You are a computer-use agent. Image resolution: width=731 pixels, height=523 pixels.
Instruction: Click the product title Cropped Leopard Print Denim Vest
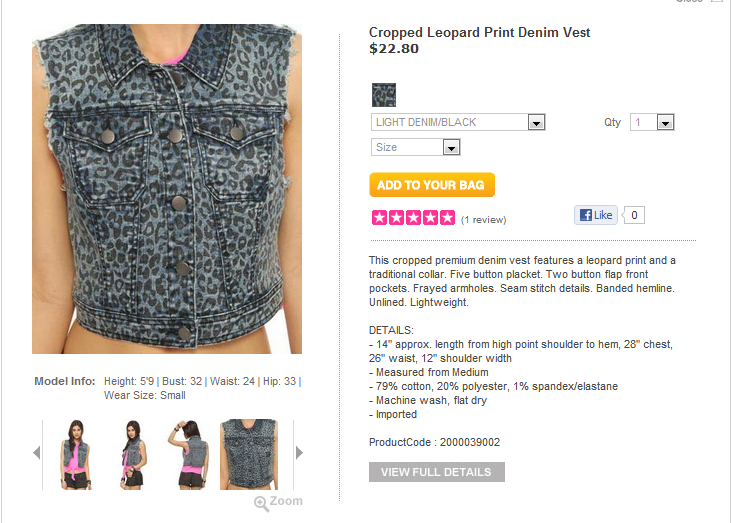[479, 32]
